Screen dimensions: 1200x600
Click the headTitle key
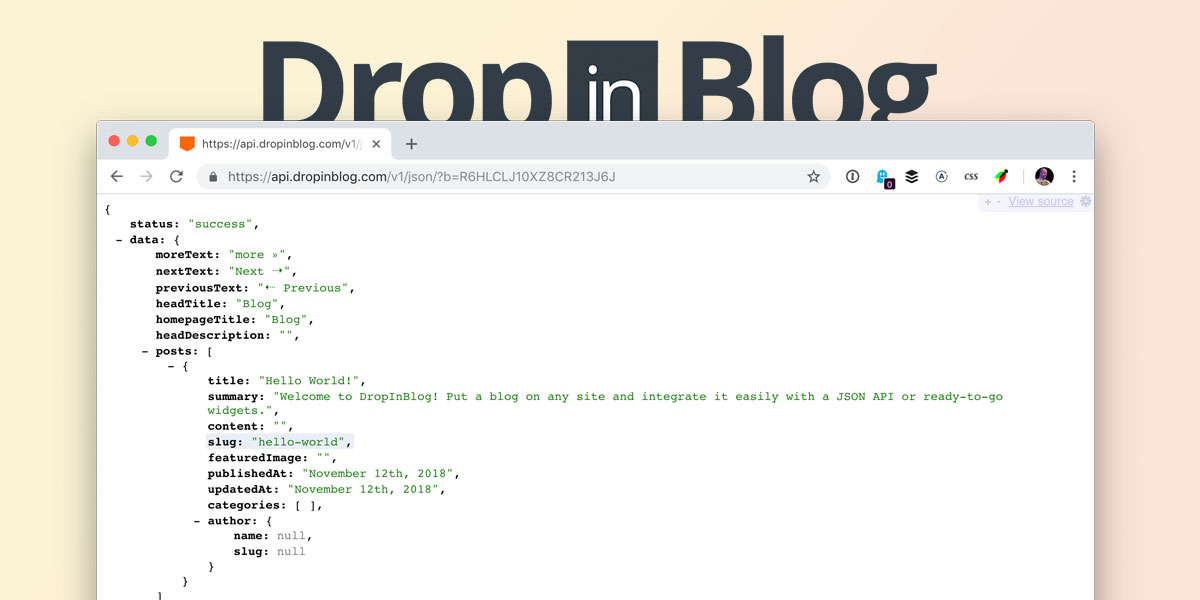tap(191, 304)
